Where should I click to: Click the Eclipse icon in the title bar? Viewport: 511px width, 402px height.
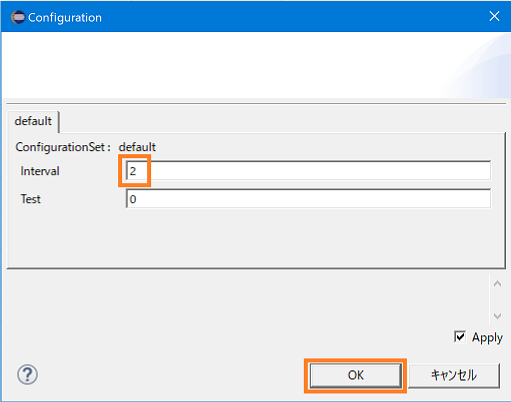[18, 17]
